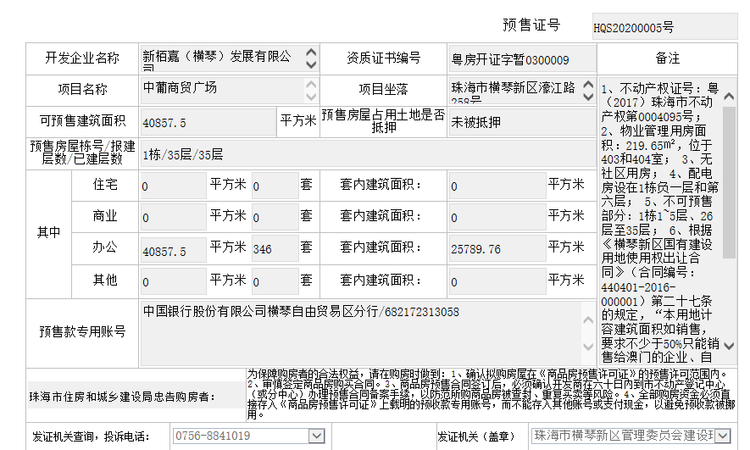Click the 住宅 row label
750x450 pixels.
click(x=105, y=184)
